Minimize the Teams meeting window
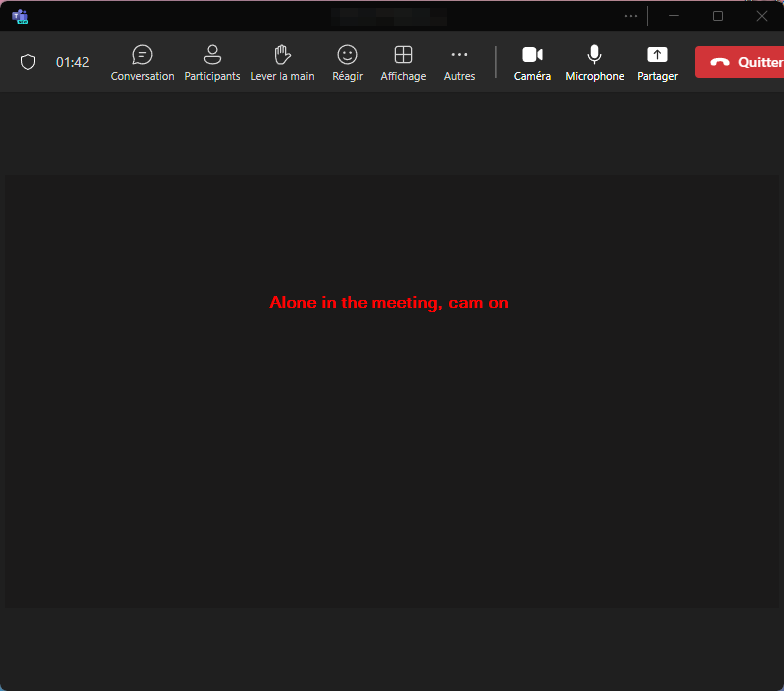The height and width of the screenshot is (691, 784). point(674,16)
